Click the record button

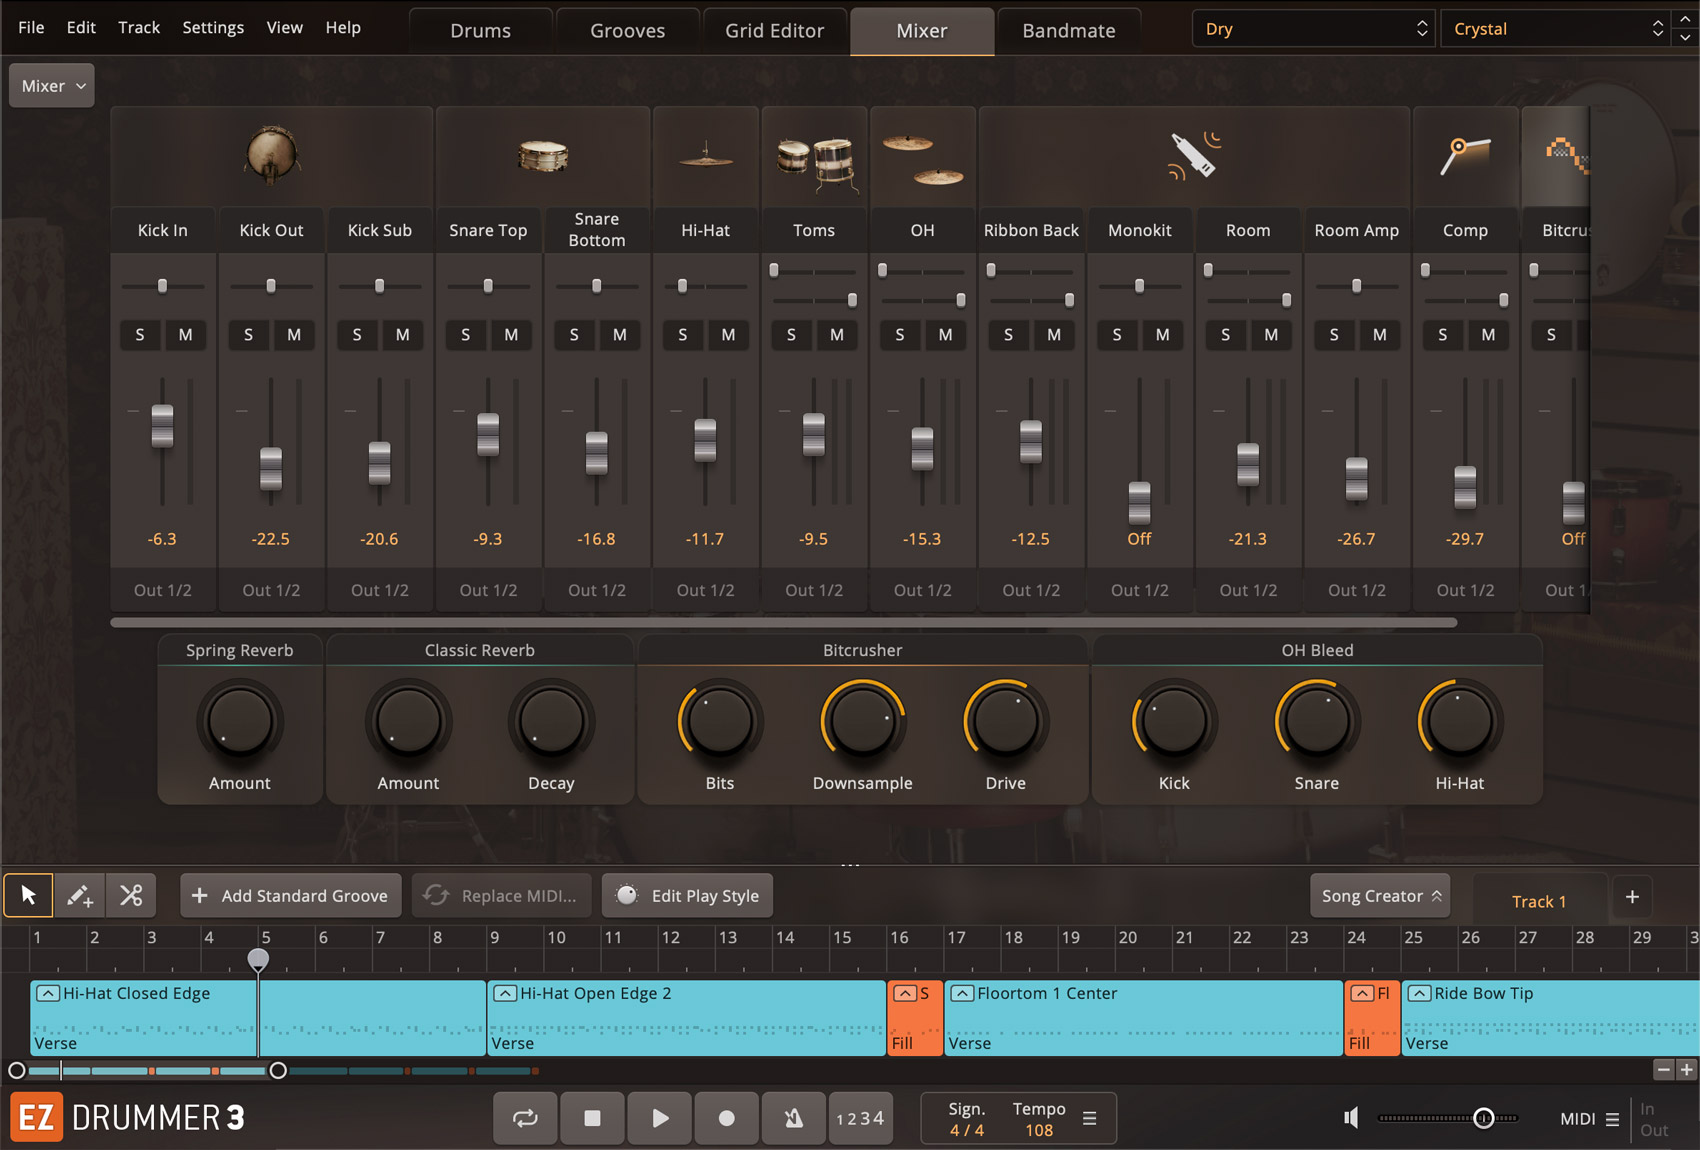tap(727, 1118)
